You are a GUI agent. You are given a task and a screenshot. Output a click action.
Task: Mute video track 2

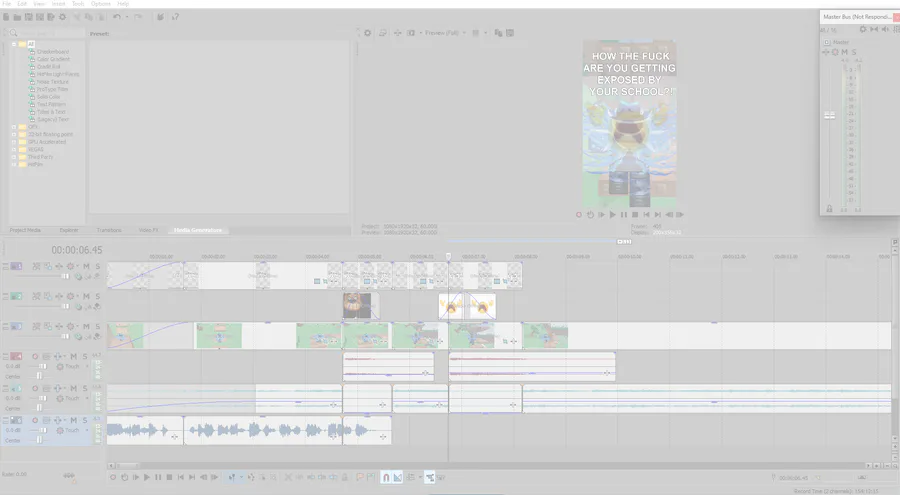pos(86,296)
